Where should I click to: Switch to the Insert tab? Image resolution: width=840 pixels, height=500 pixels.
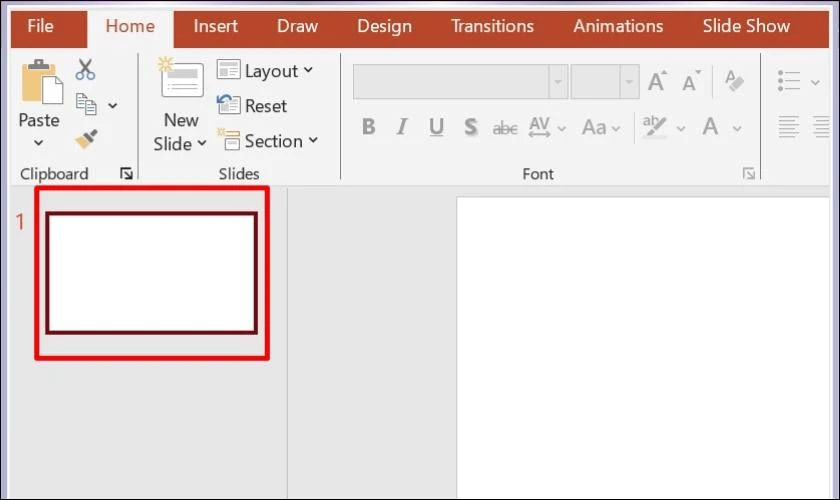click(215, 26)
